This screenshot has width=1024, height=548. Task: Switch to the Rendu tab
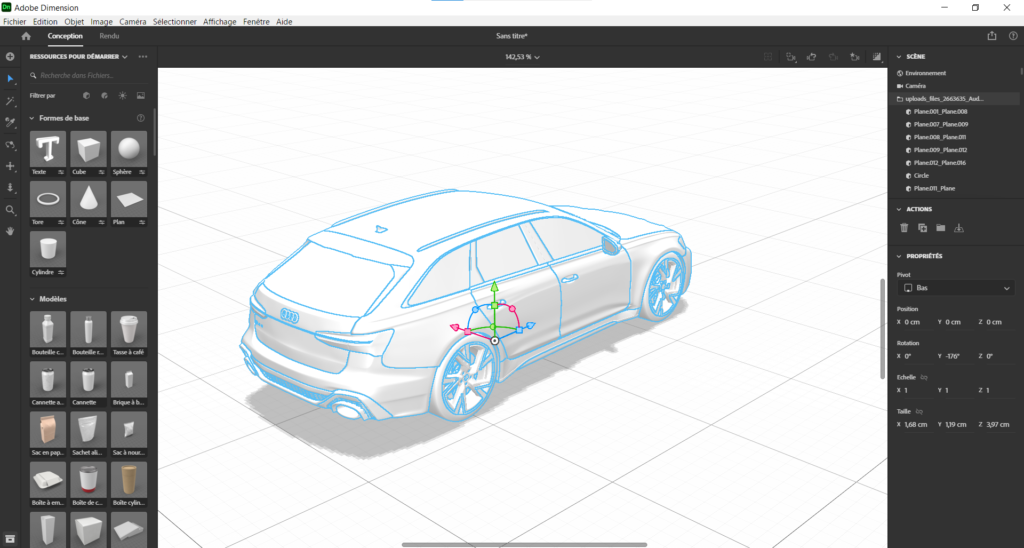(109, 36)
